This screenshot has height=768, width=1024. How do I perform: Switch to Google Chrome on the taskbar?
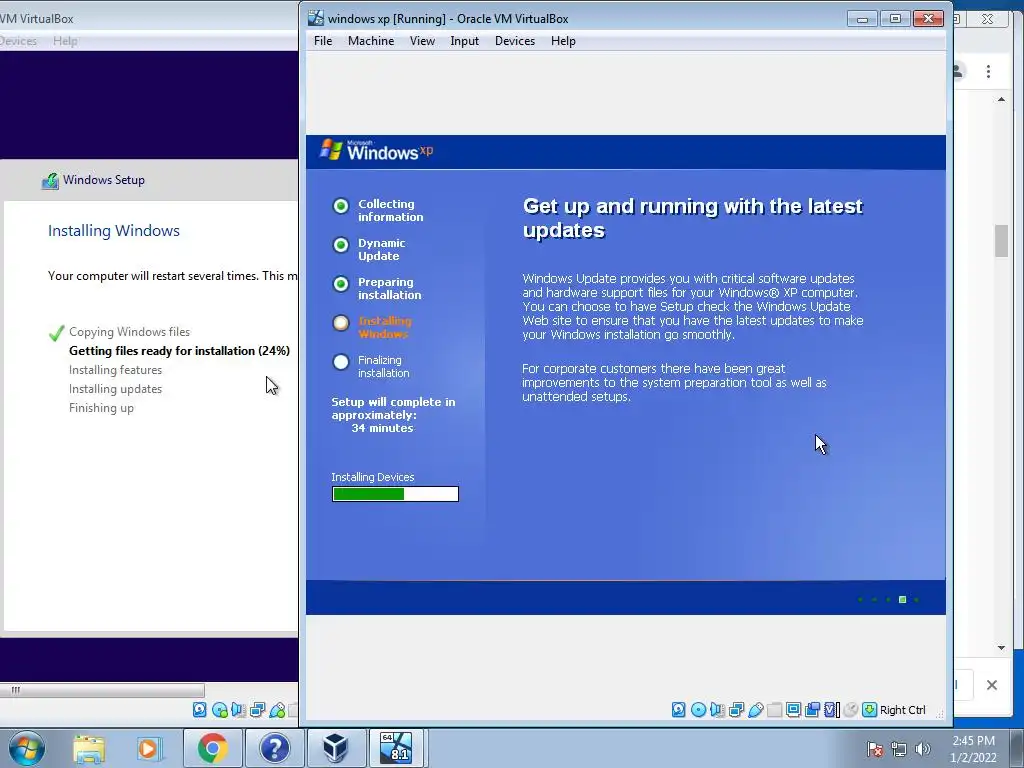tap(212, 748)
